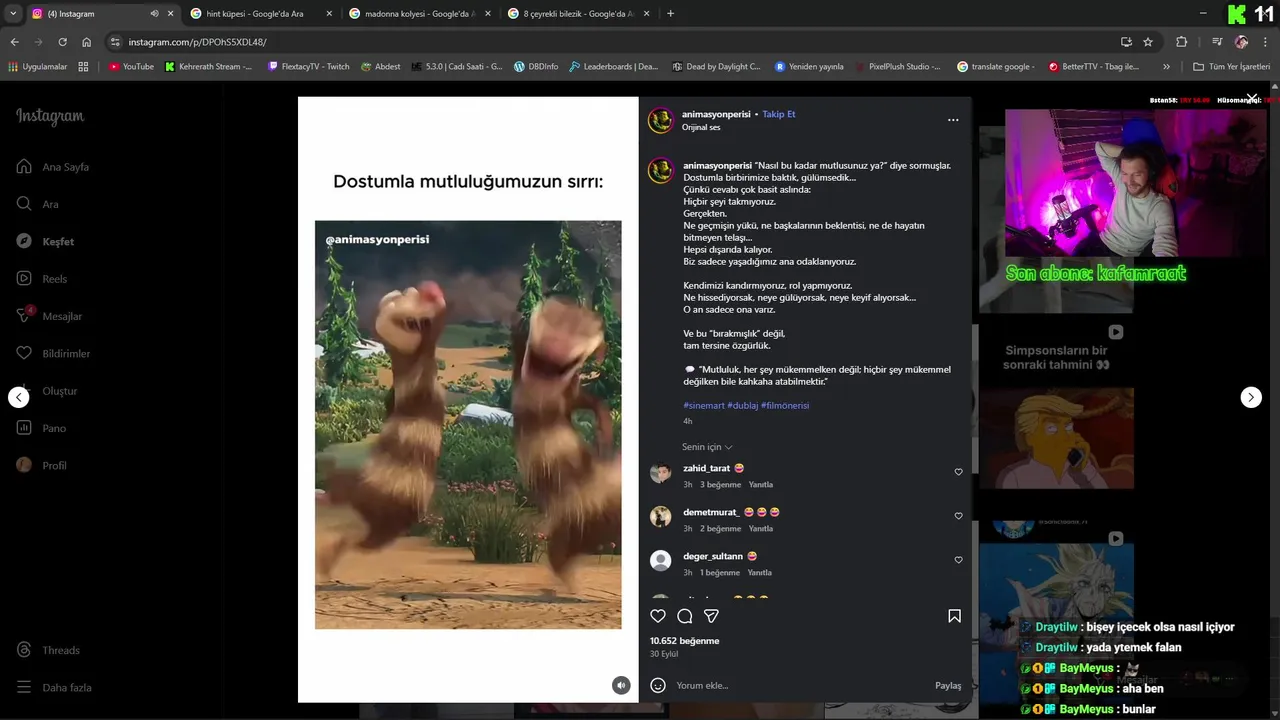Click Paylaş post comment button
Viewport: 1280px width, 720px height.
tap(948, 685)
